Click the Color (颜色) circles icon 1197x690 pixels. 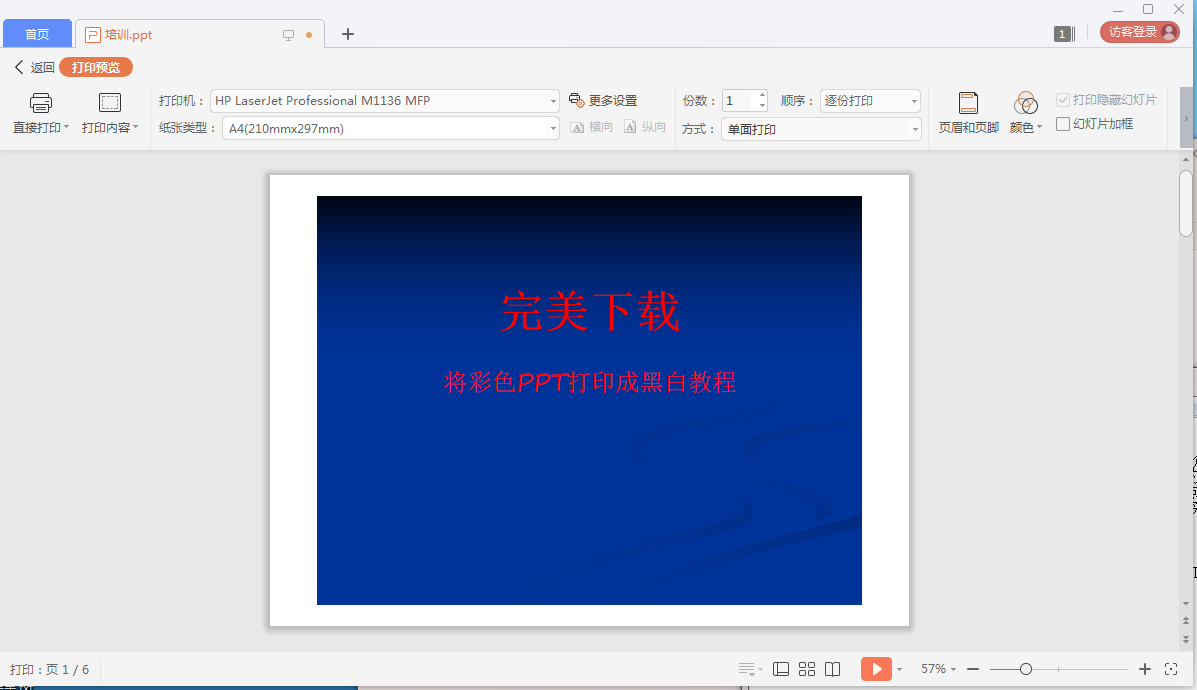click(1026, 103)
